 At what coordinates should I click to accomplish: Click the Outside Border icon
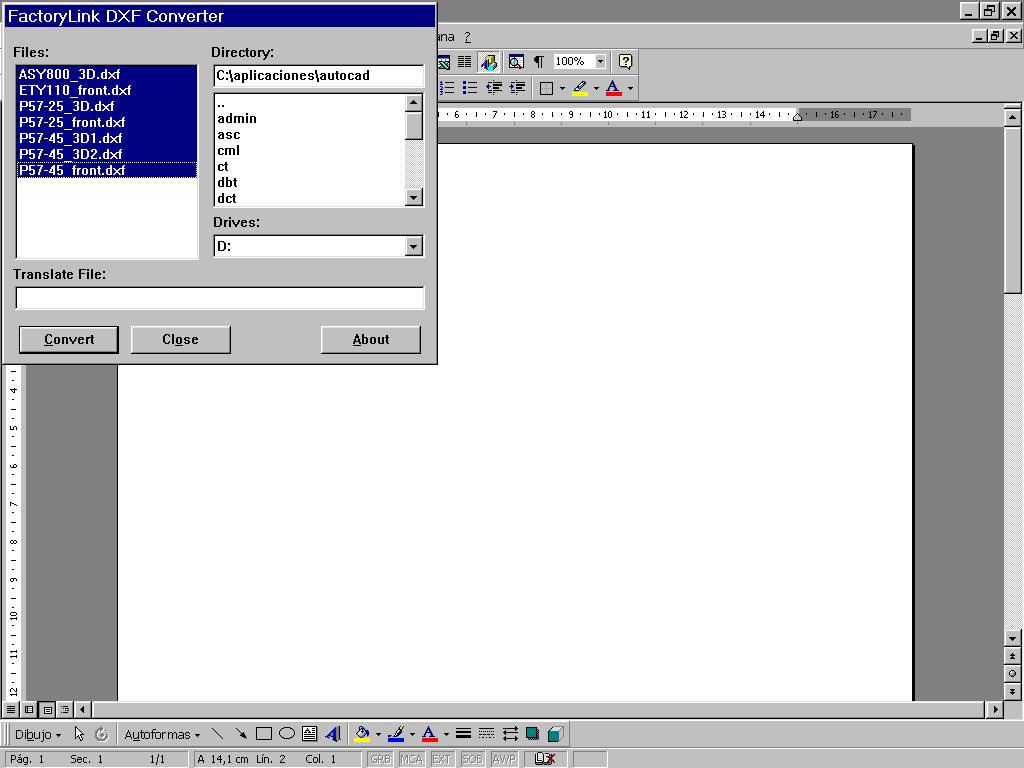(x=547, y=88)
